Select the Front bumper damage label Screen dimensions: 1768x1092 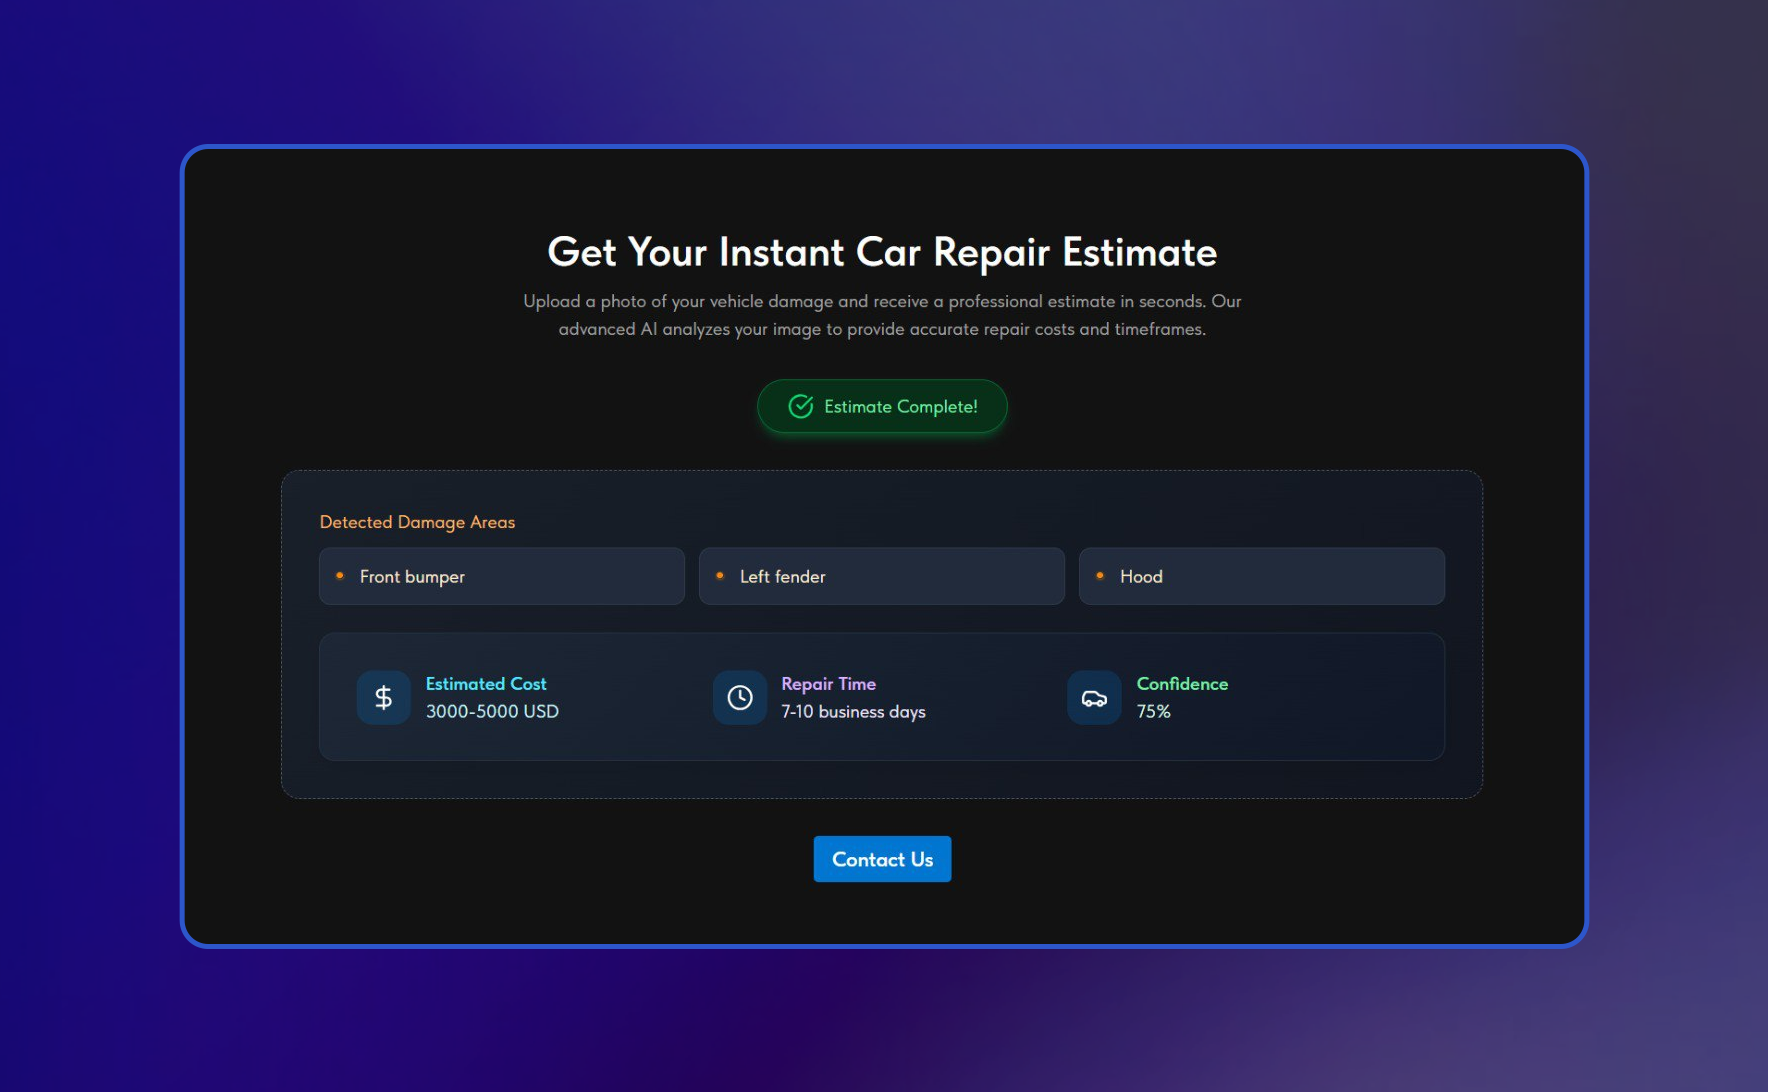[412, 577]
